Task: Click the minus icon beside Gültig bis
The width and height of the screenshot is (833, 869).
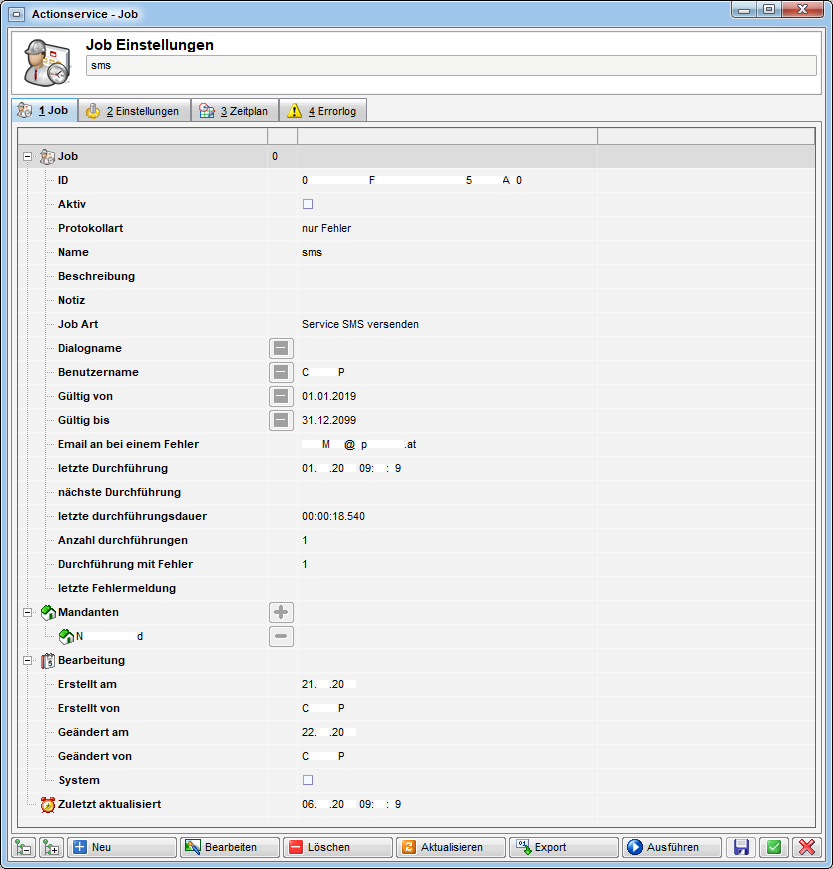Action: point(281,420)
